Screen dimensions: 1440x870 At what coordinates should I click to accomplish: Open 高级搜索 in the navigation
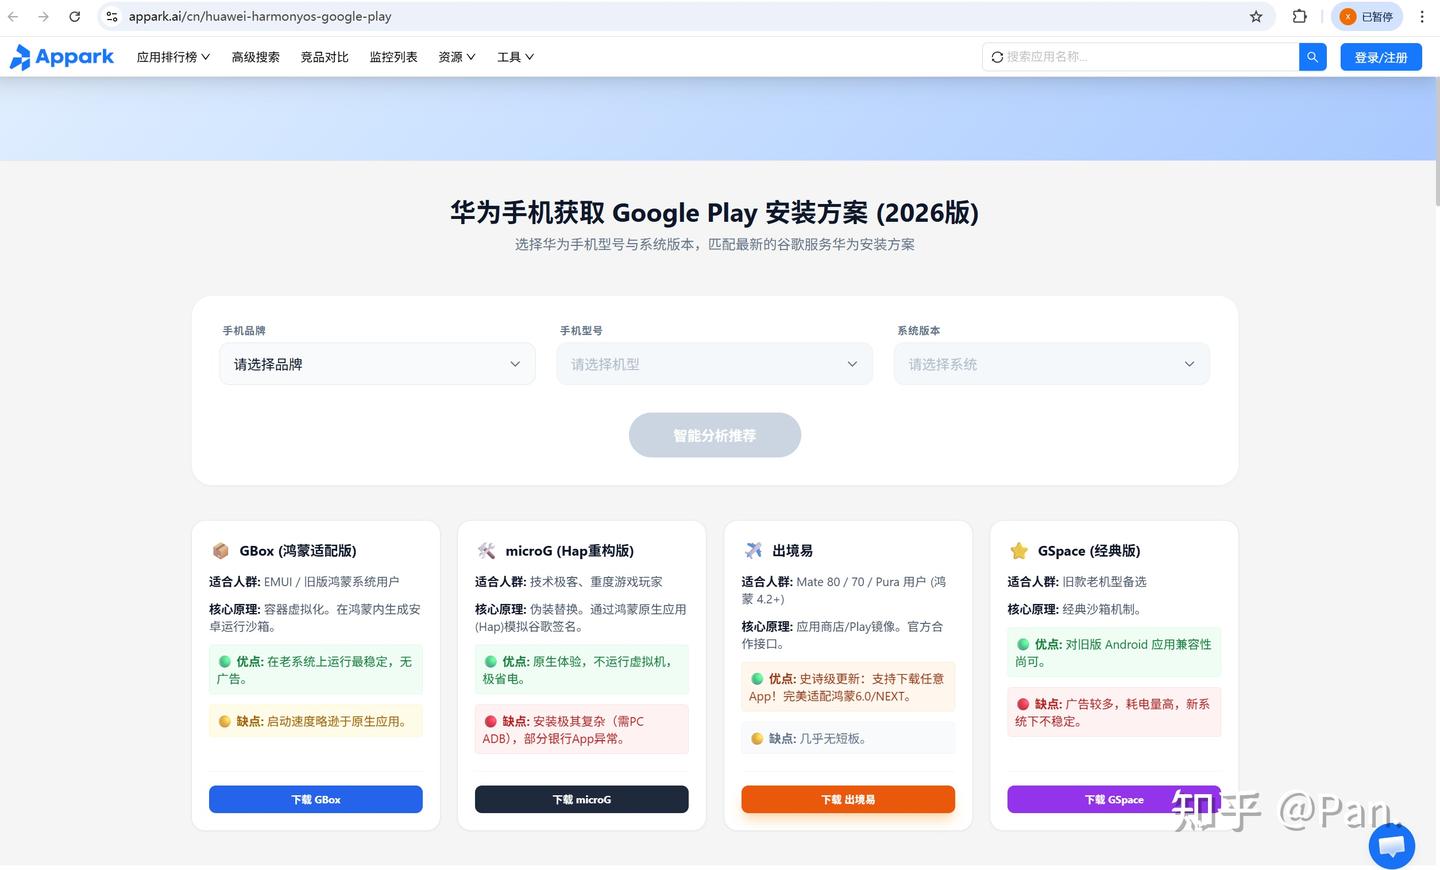point(255,57)
